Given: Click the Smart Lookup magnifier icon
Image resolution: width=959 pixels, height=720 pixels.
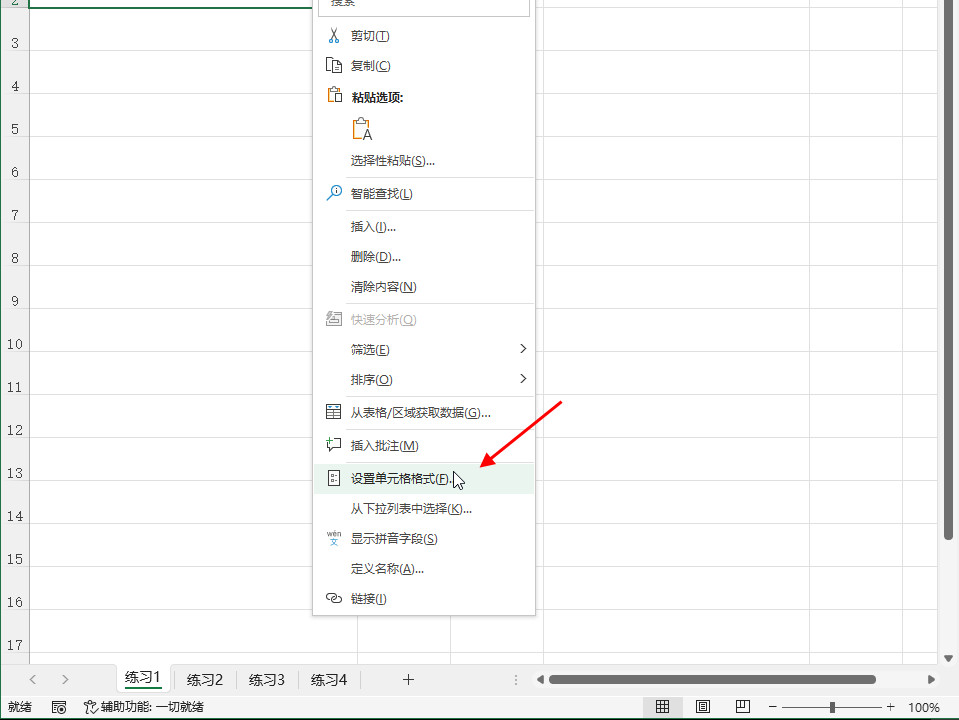Looking at the screenshot, I should point(334,193).
